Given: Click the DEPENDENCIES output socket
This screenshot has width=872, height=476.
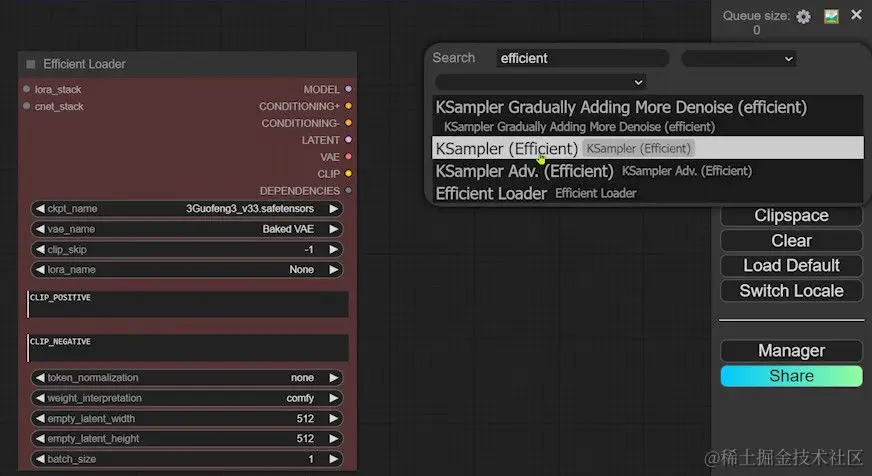Looking at the screenshot, I should [x=348, y=190].
